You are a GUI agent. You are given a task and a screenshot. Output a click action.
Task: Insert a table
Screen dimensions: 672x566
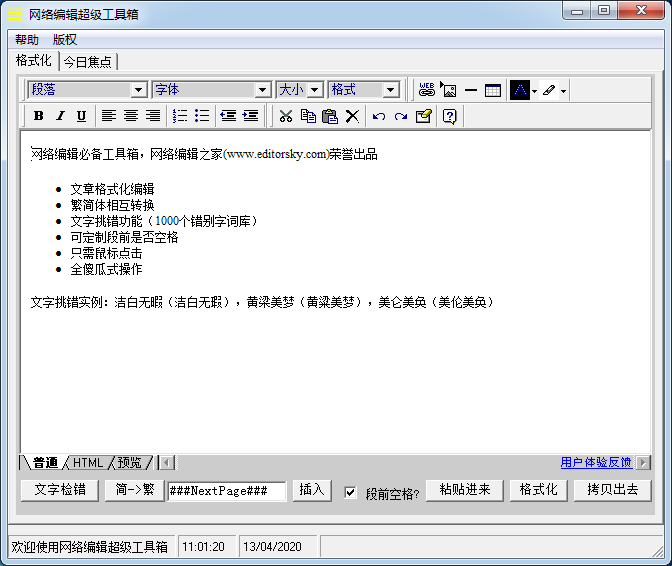pyautogui.click(x=493, y=90)
